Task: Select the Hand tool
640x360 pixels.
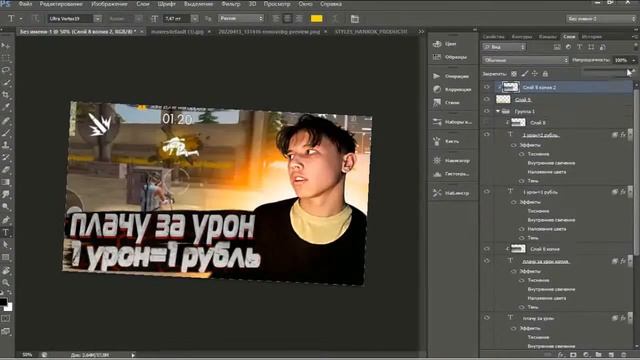Action: [x=6, y=270]
